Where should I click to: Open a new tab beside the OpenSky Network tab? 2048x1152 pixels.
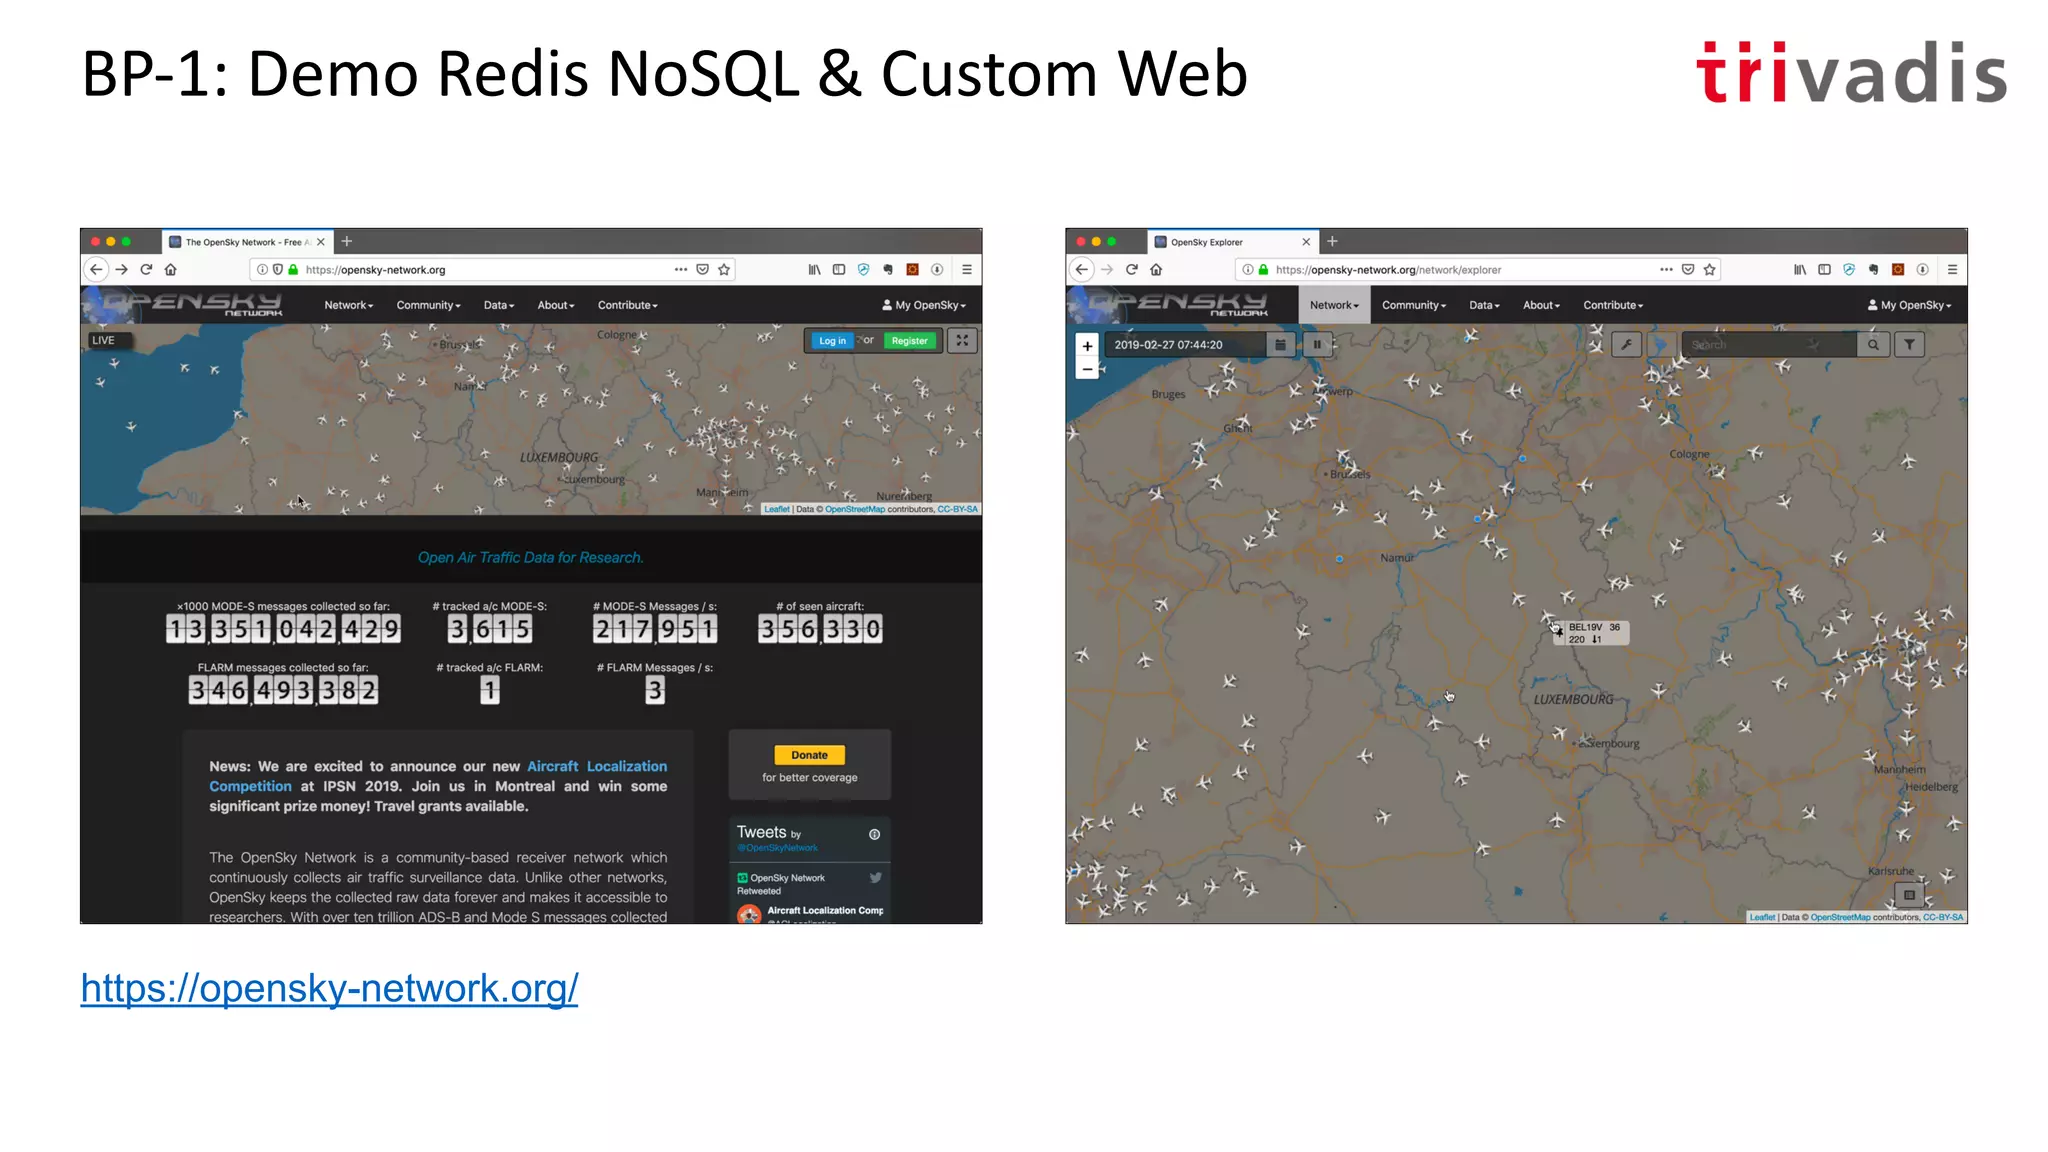(x=347, y=241)
